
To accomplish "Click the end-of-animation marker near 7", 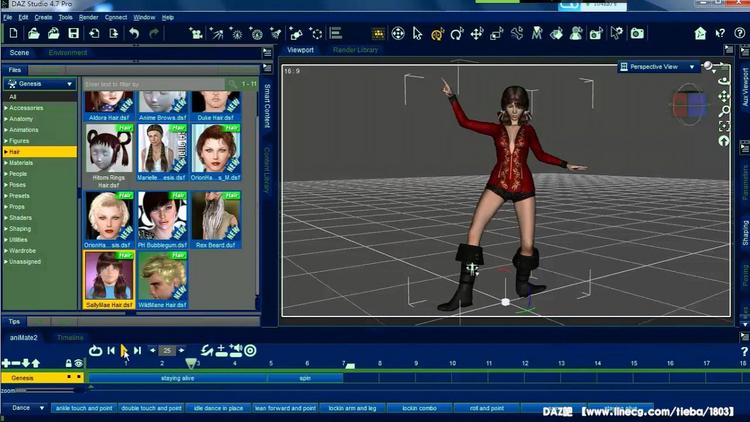I will 350,366.
